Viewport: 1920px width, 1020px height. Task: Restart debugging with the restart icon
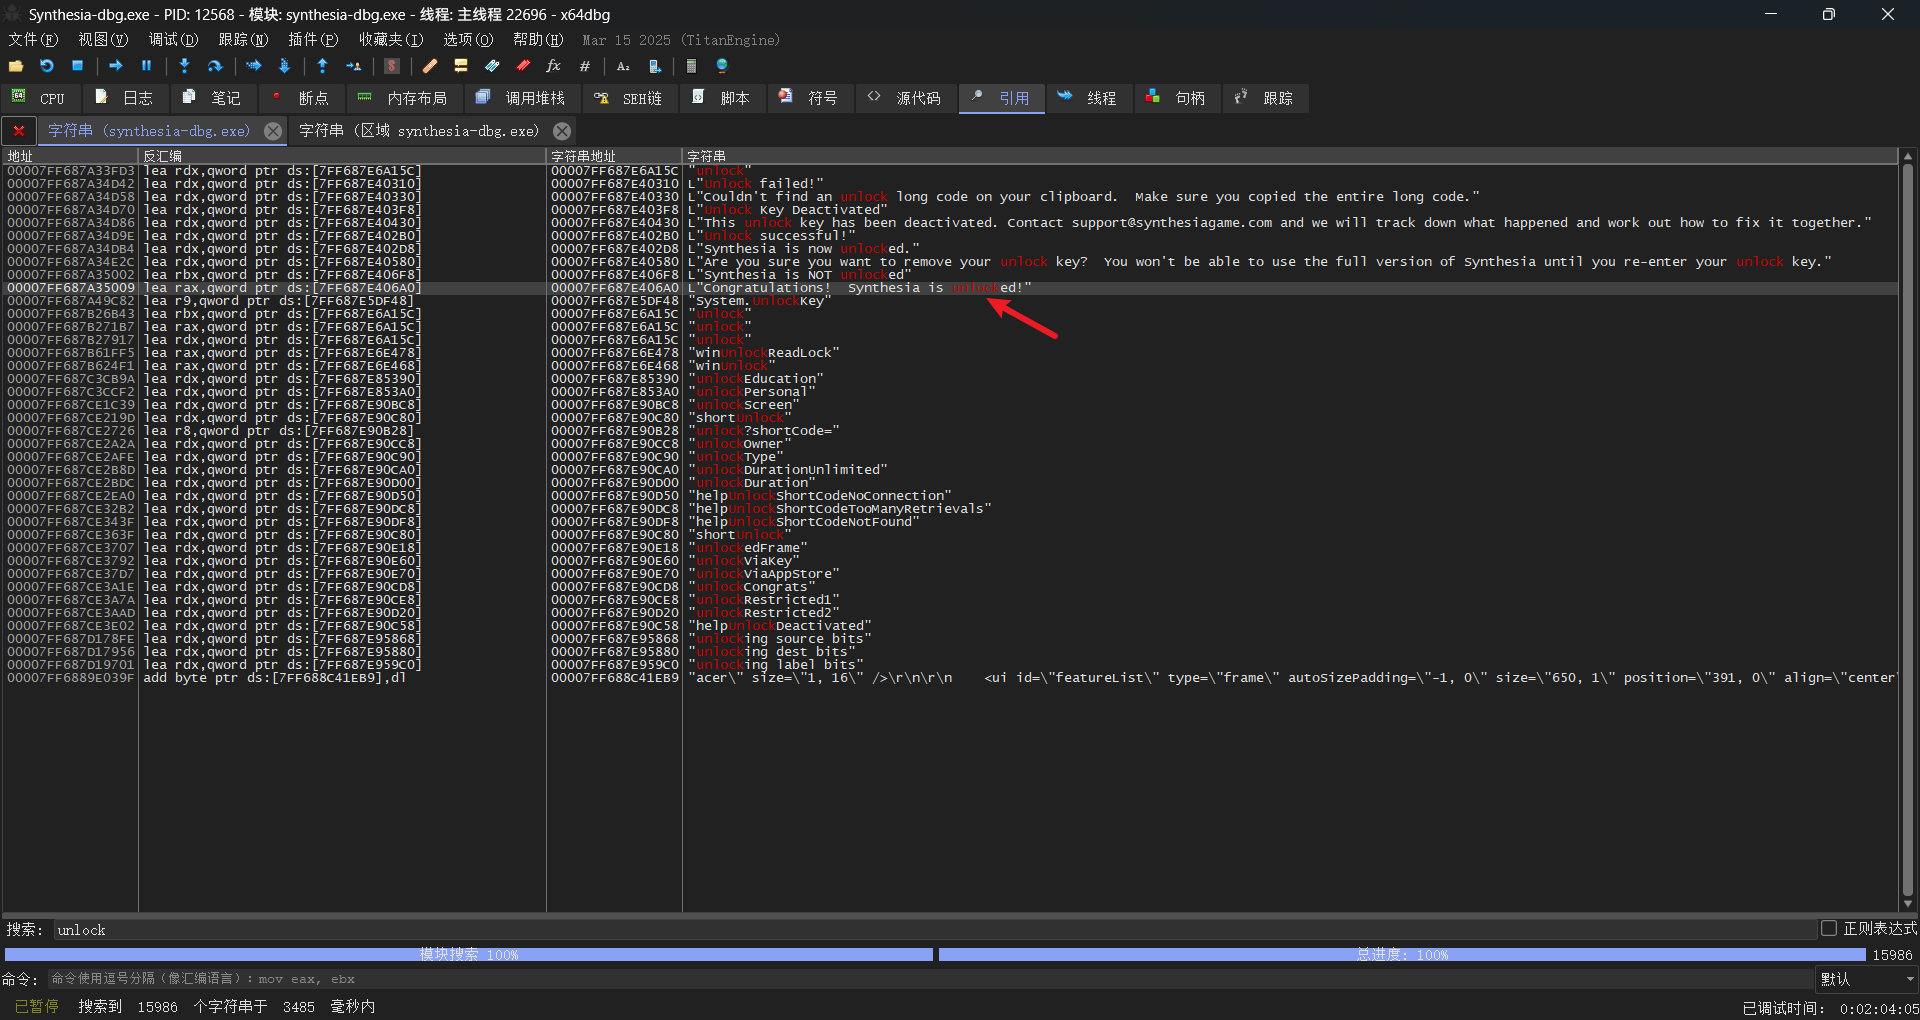click(47, 66)
